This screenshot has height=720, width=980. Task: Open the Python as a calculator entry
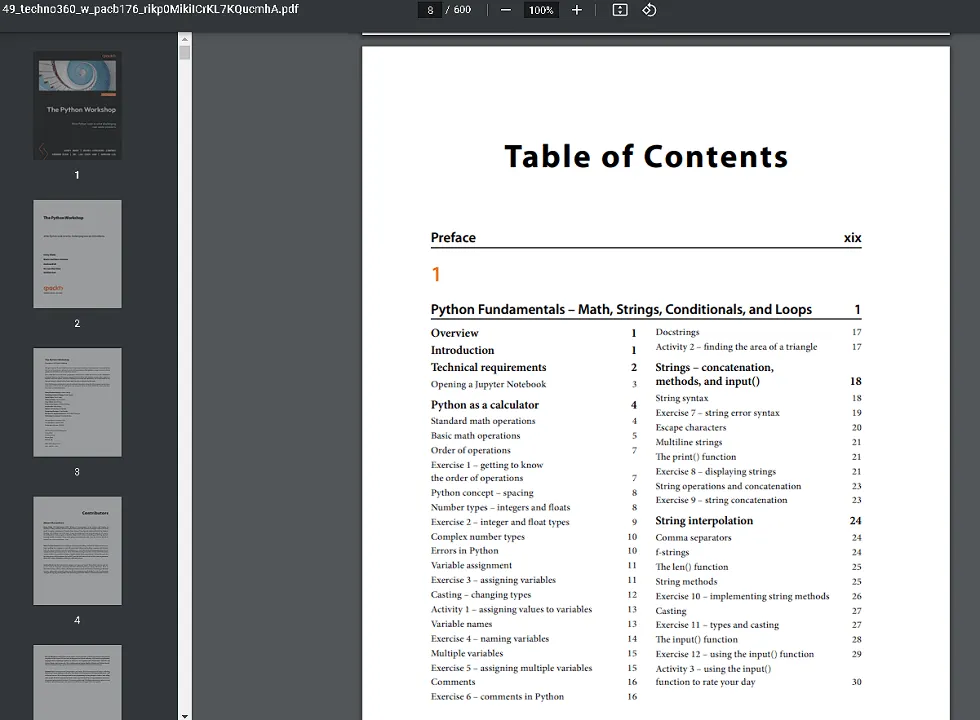pyautogui.click(x=484, y=405)
